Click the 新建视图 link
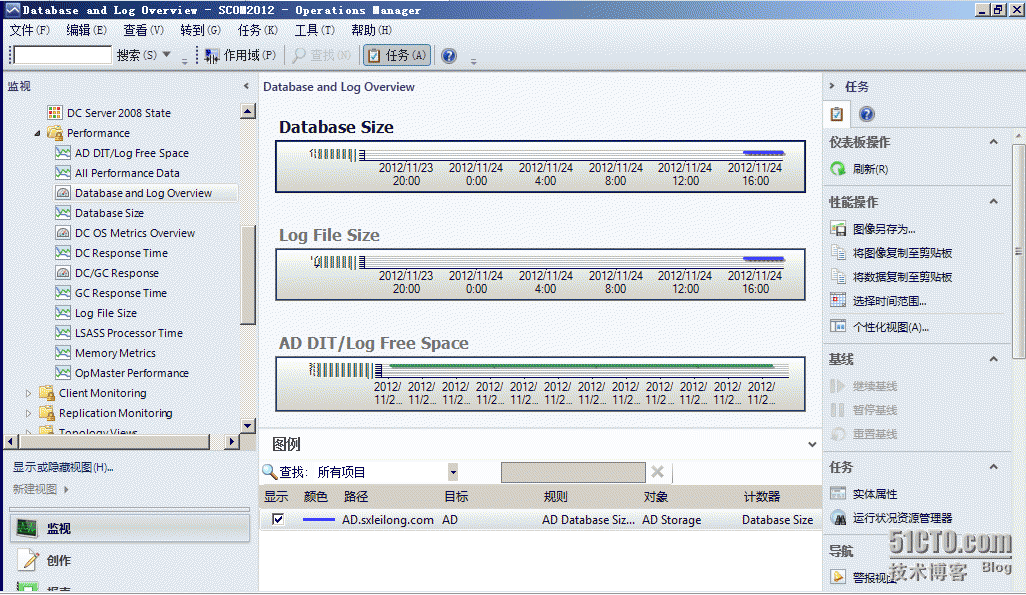1026x595 pixels. click(x=35, y=489)
